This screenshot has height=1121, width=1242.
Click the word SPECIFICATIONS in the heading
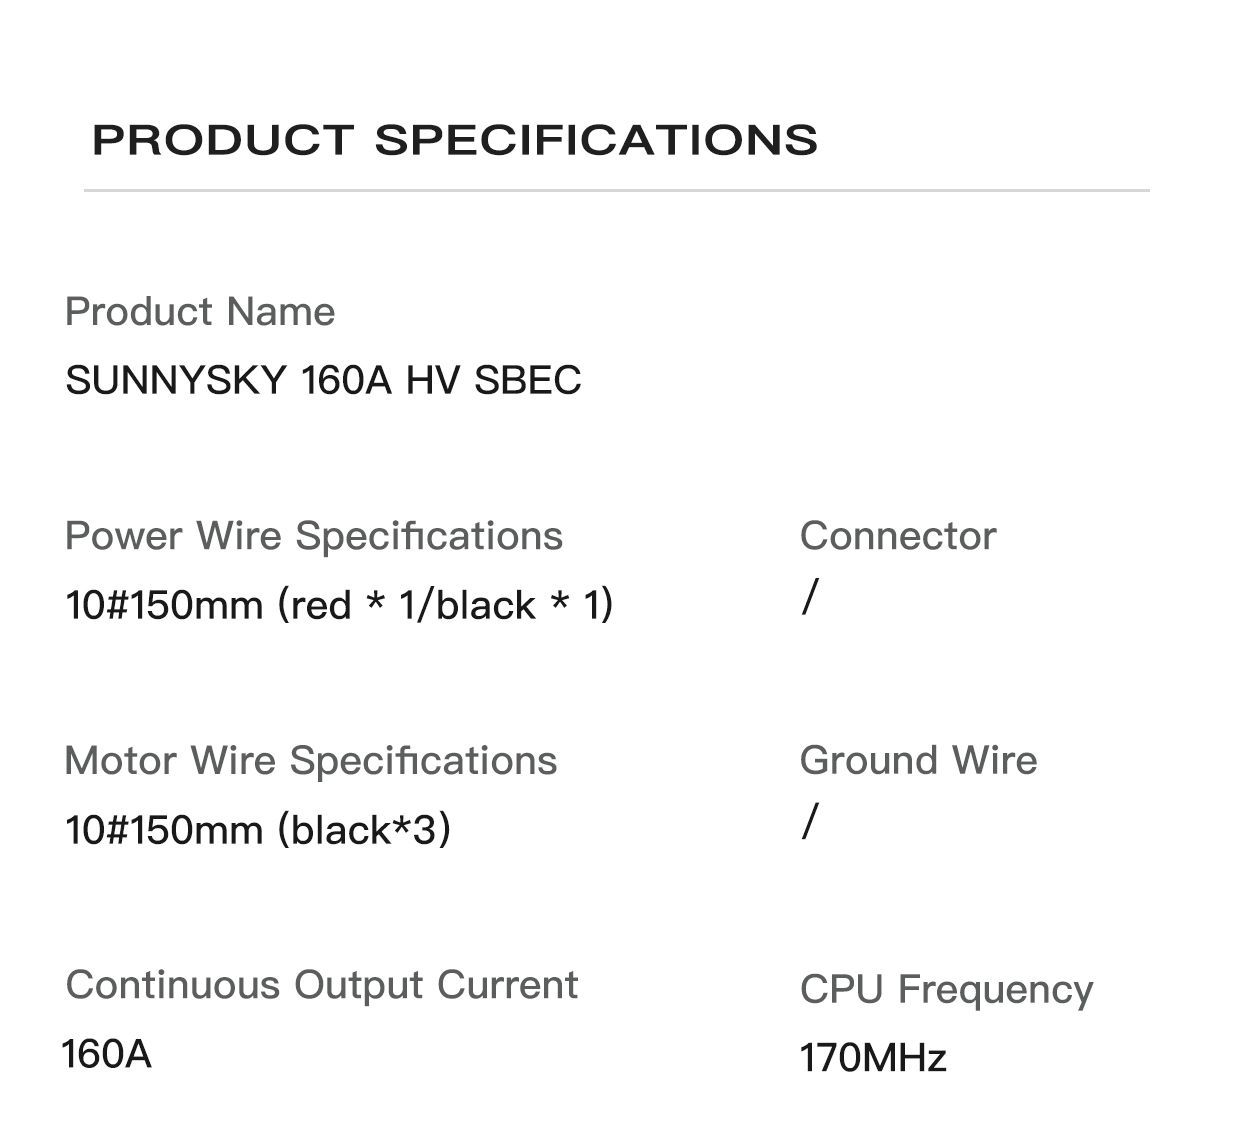pyautogui.click(x=596, y=140)
